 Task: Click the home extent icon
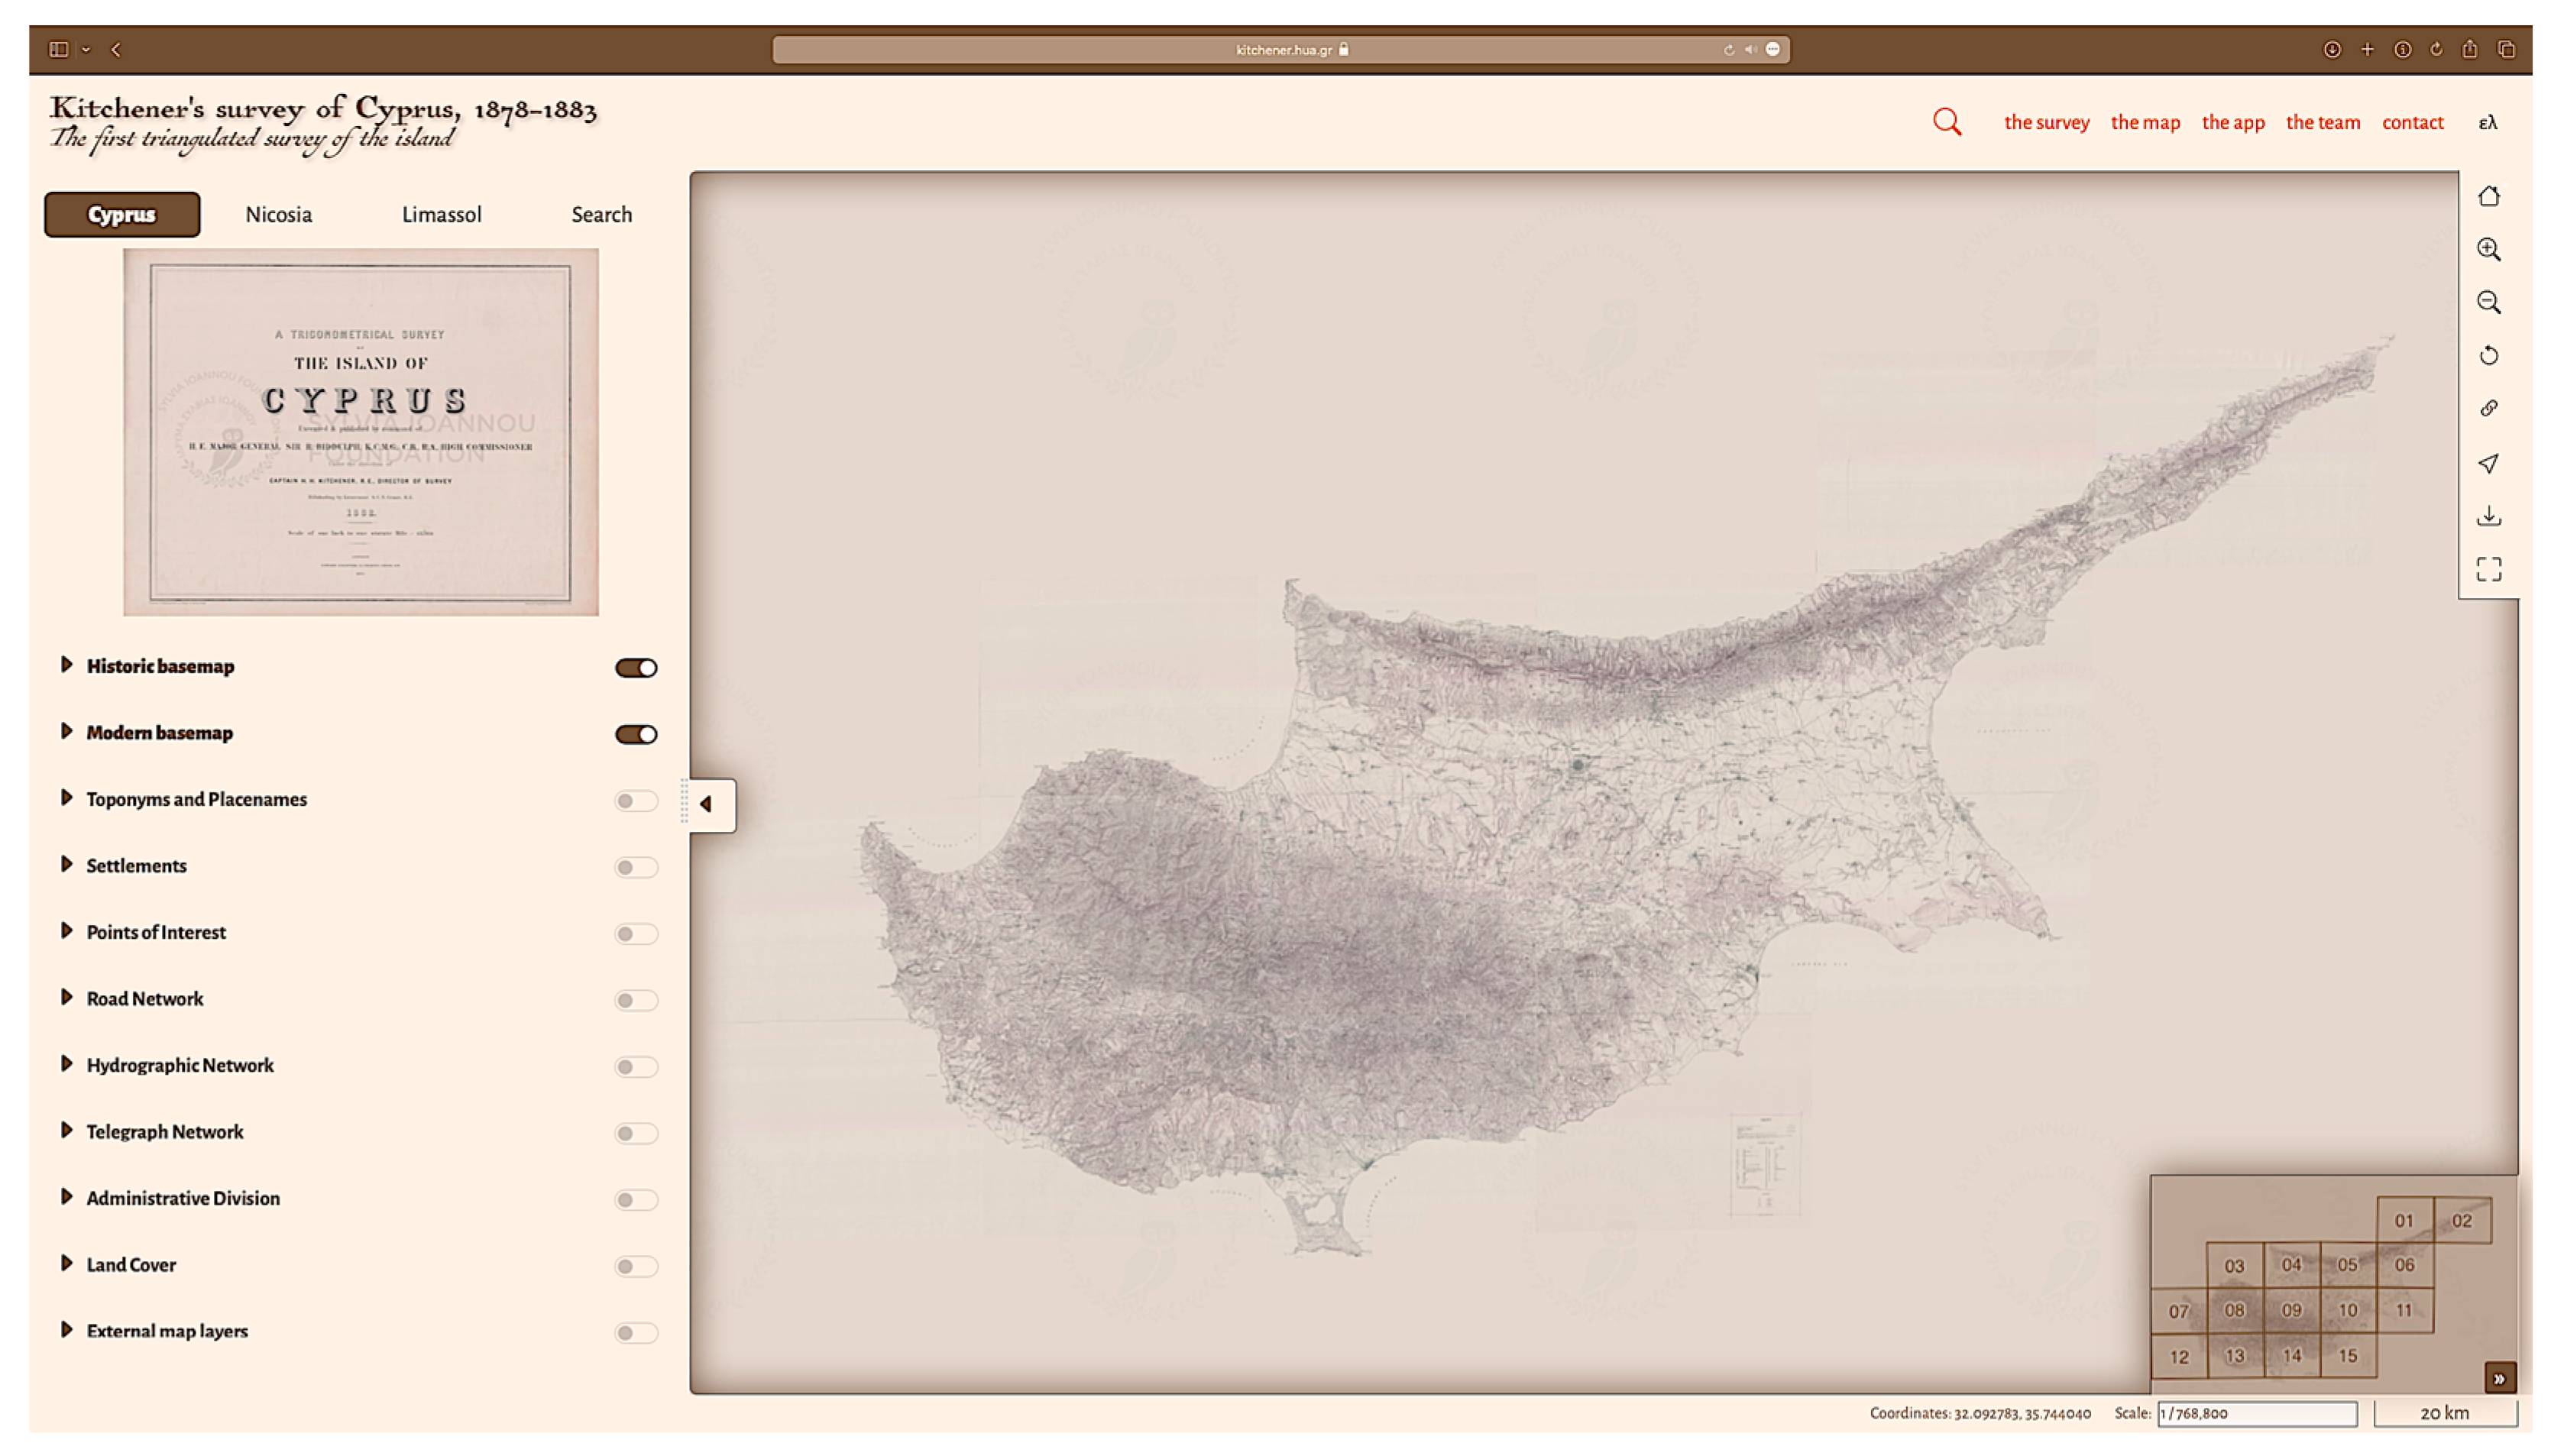tap(2488, 197)
